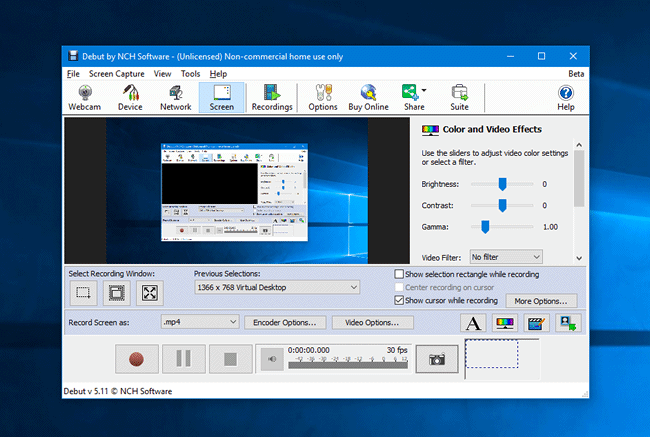
Task: Click the 30 fps text
Action: pyautogui.click(x=397, y=350)
